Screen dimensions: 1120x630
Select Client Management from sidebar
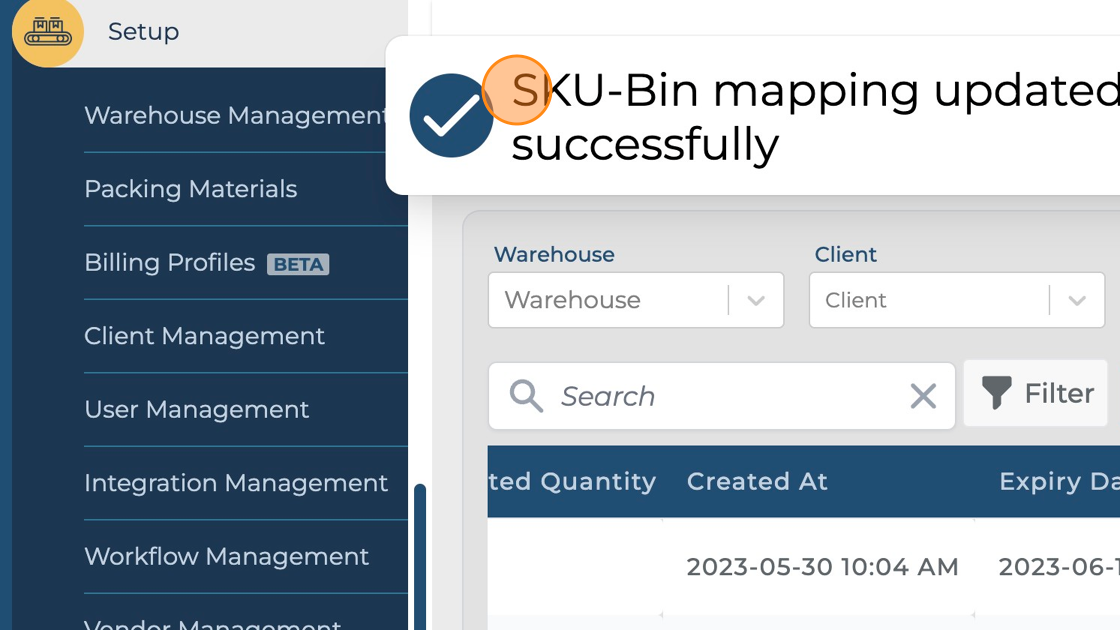pos(205,336)
